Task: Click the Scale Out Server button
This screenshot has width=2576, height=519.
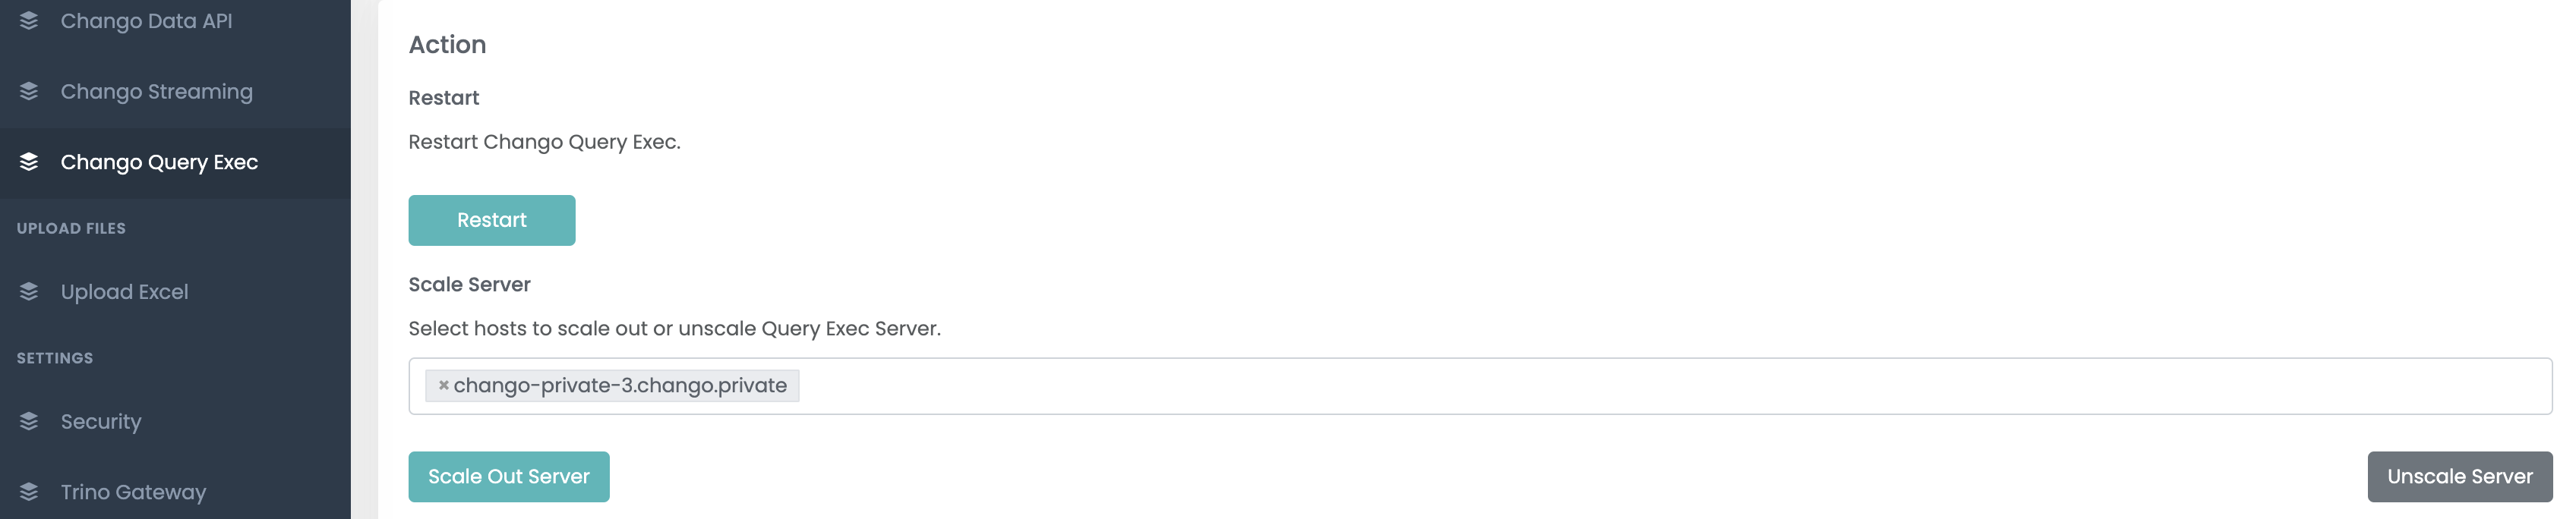Action: pos(509,477)
